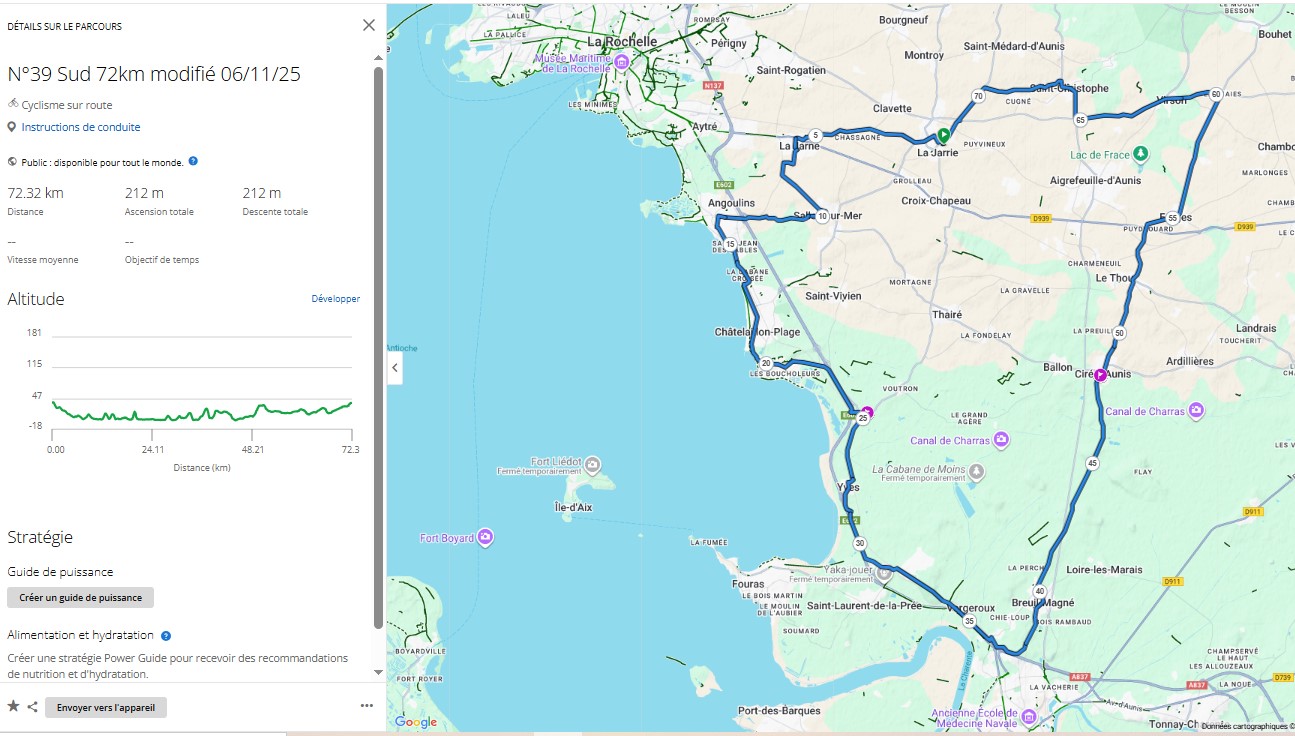Click the scrollbar down arrow in details panel
Viewport: 1295px width, 736px height.
(378, 672)
